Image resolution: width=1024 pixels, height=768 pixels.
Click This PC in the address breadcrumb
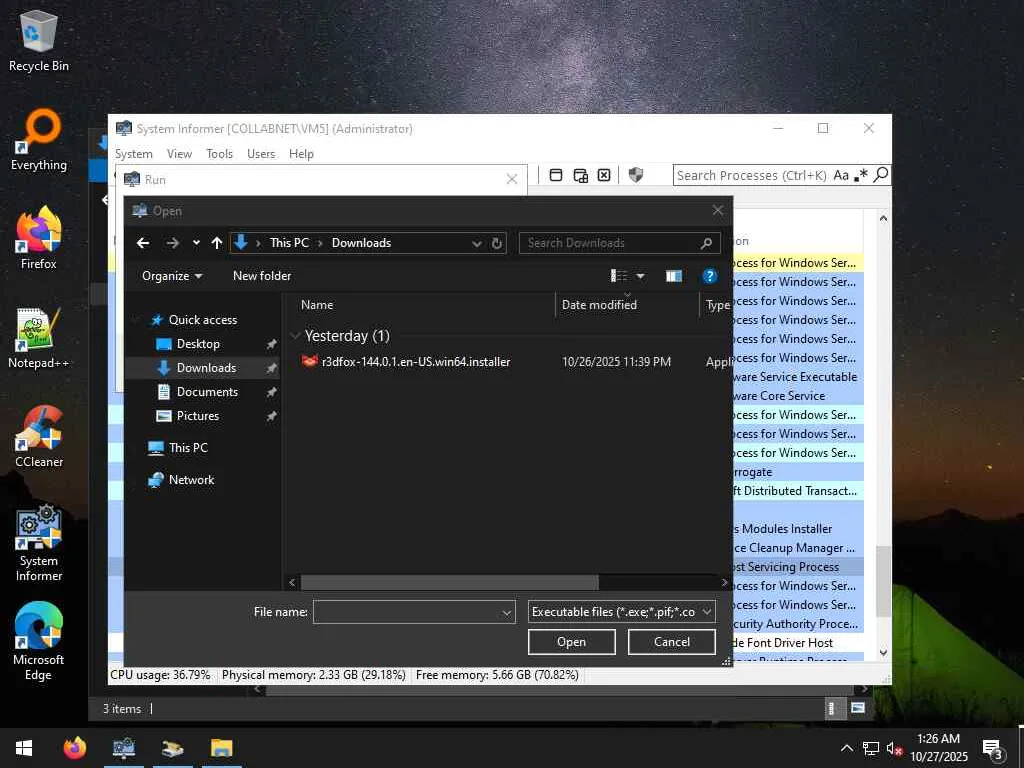(289, 243)
